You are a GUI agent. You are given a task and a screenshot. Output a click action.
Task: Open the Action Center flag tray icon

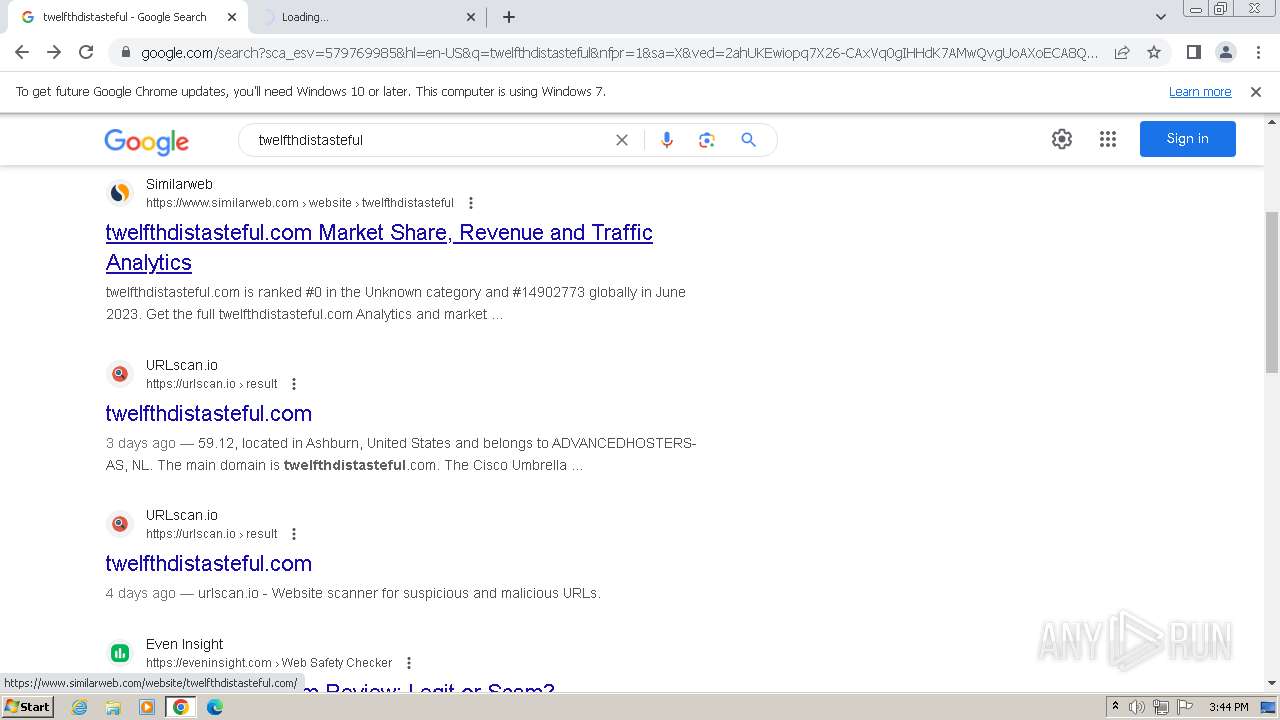click(1183, 707)
